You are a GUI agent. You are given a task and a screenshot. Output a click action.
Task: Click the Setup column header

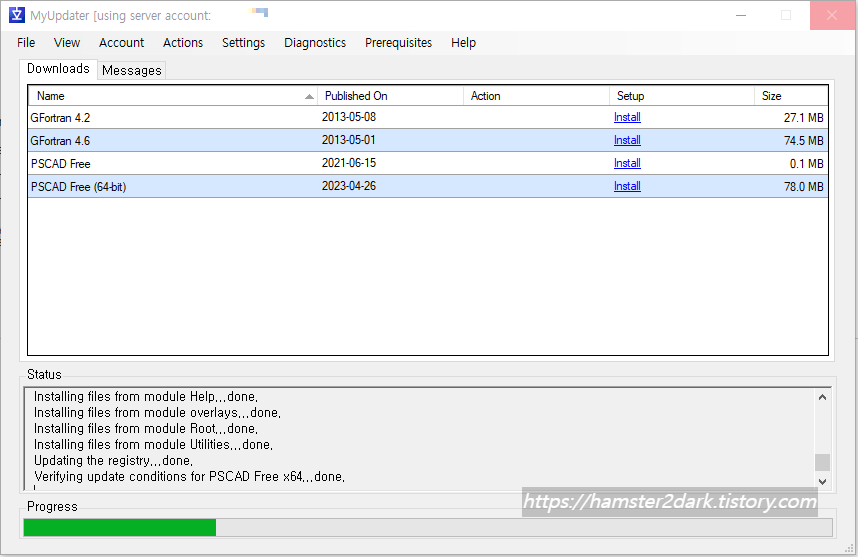click(x=682, y=96)
